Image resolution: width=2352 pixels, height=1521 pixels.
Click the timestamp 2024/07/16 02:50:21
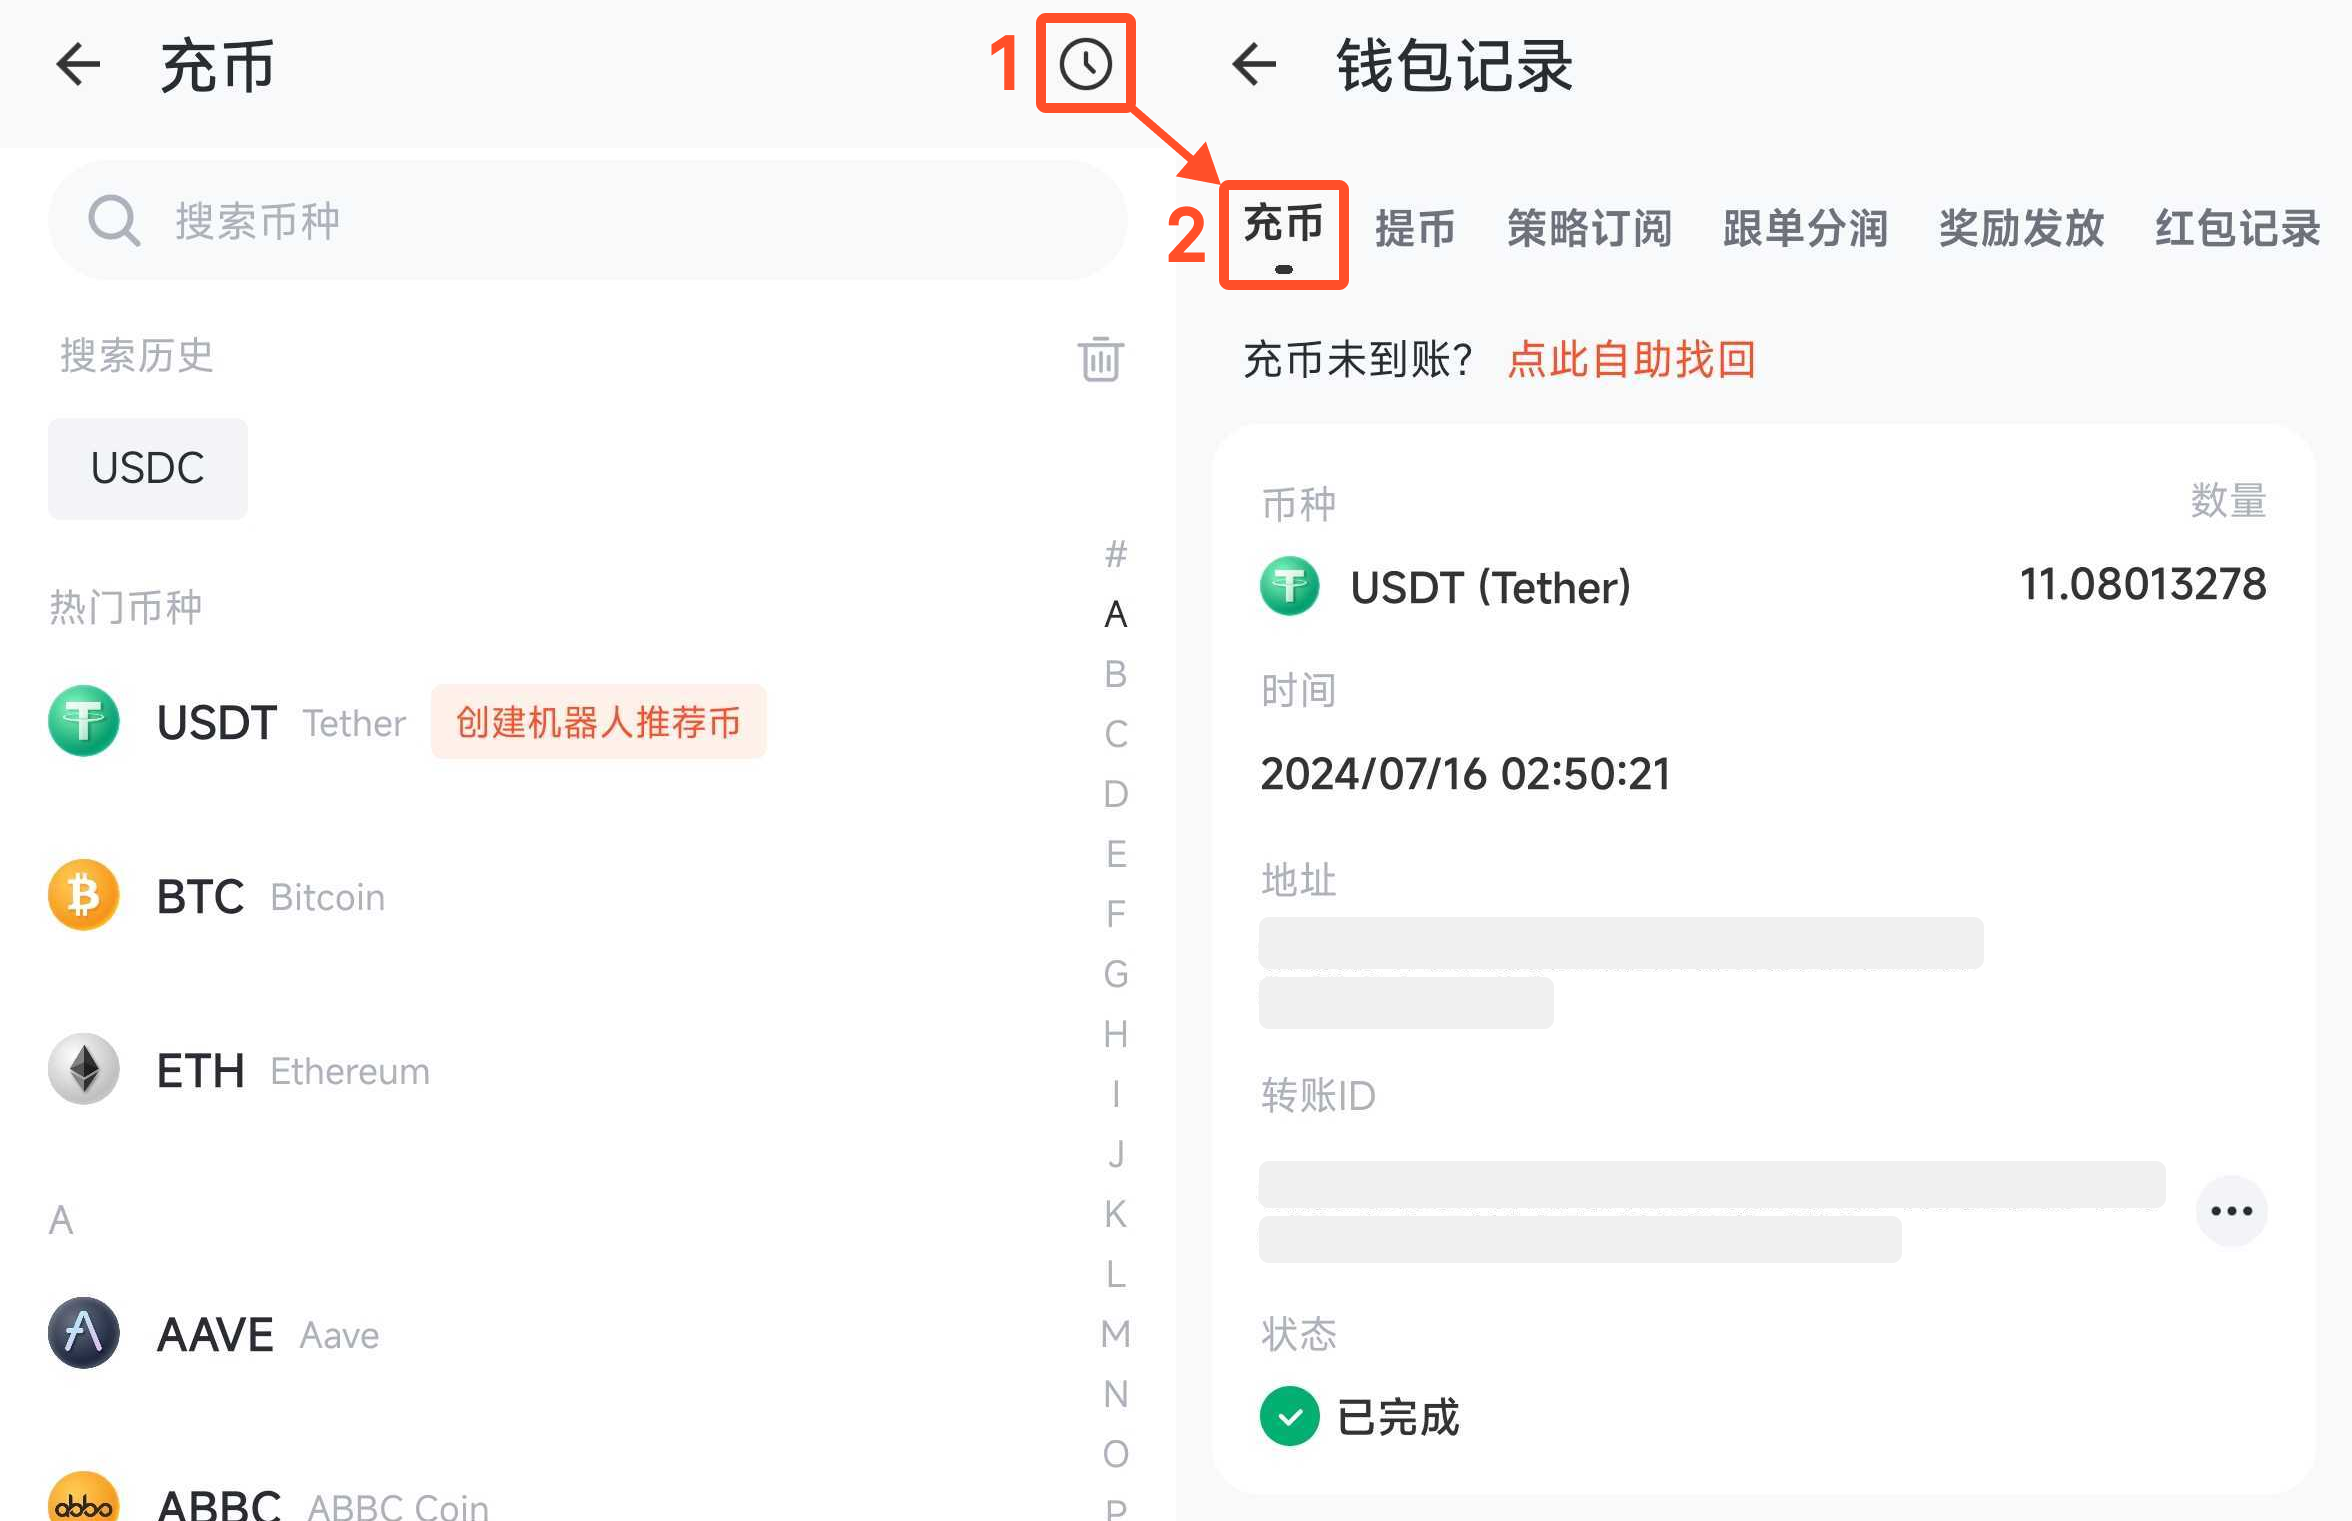click(x=1465, y=773)
